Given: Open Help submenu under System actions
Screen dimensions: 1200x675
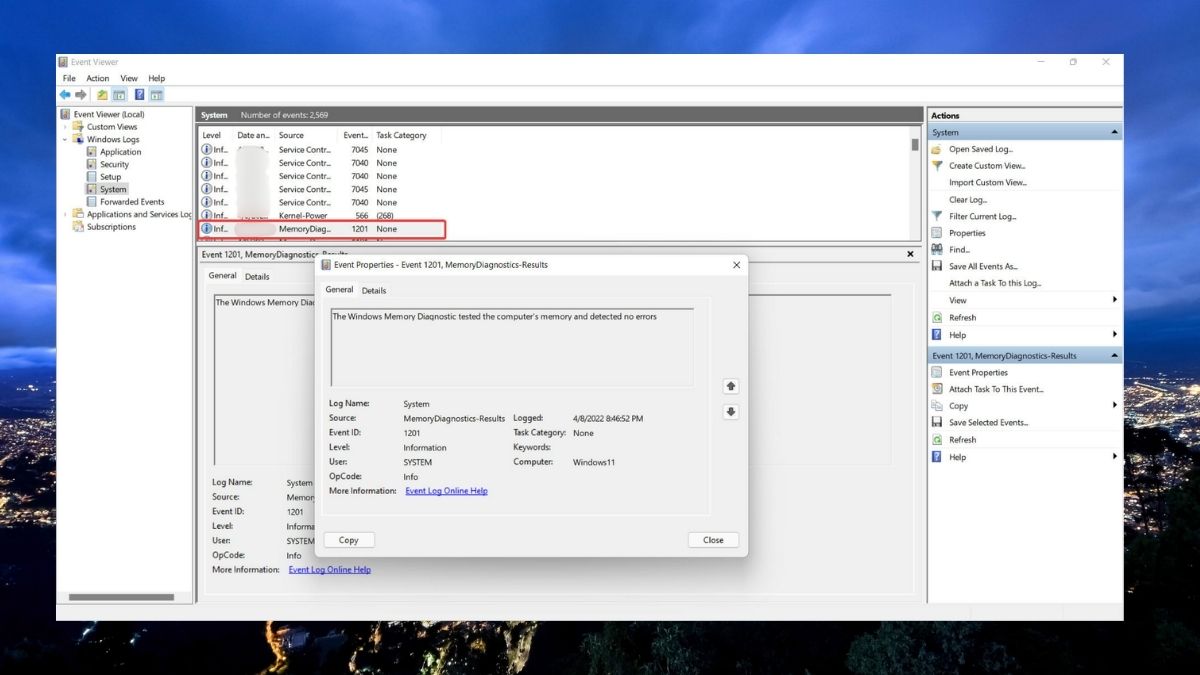Looking at the screenshot, I should coord(1025,335).
